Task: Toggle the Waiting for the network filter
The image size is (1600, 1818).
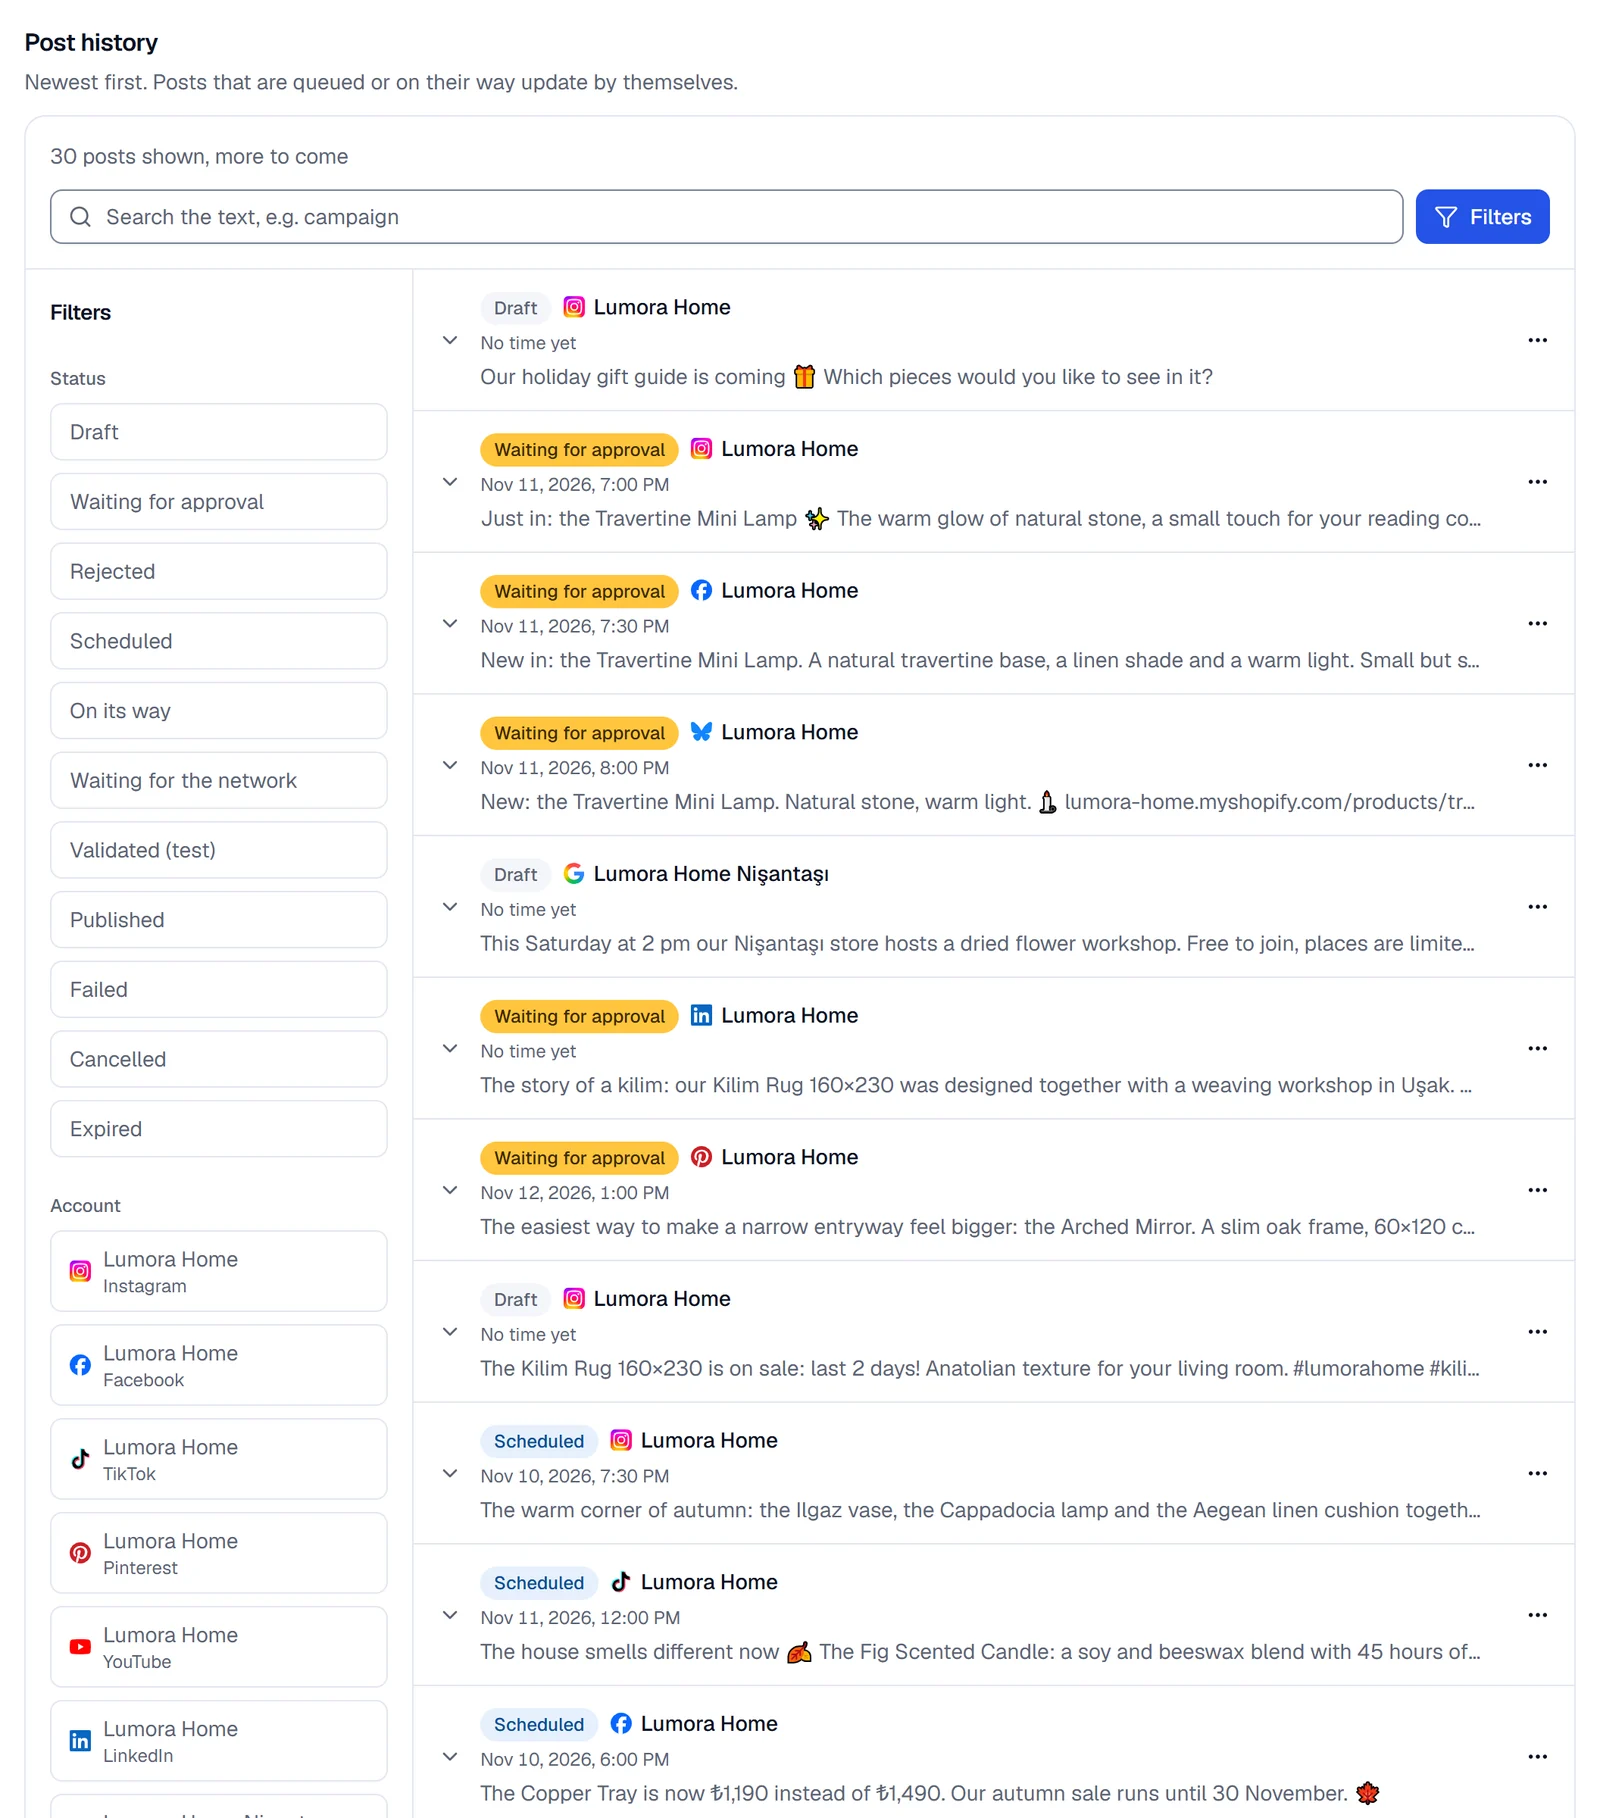Action: pyautogui.click(x=219, y=780)
